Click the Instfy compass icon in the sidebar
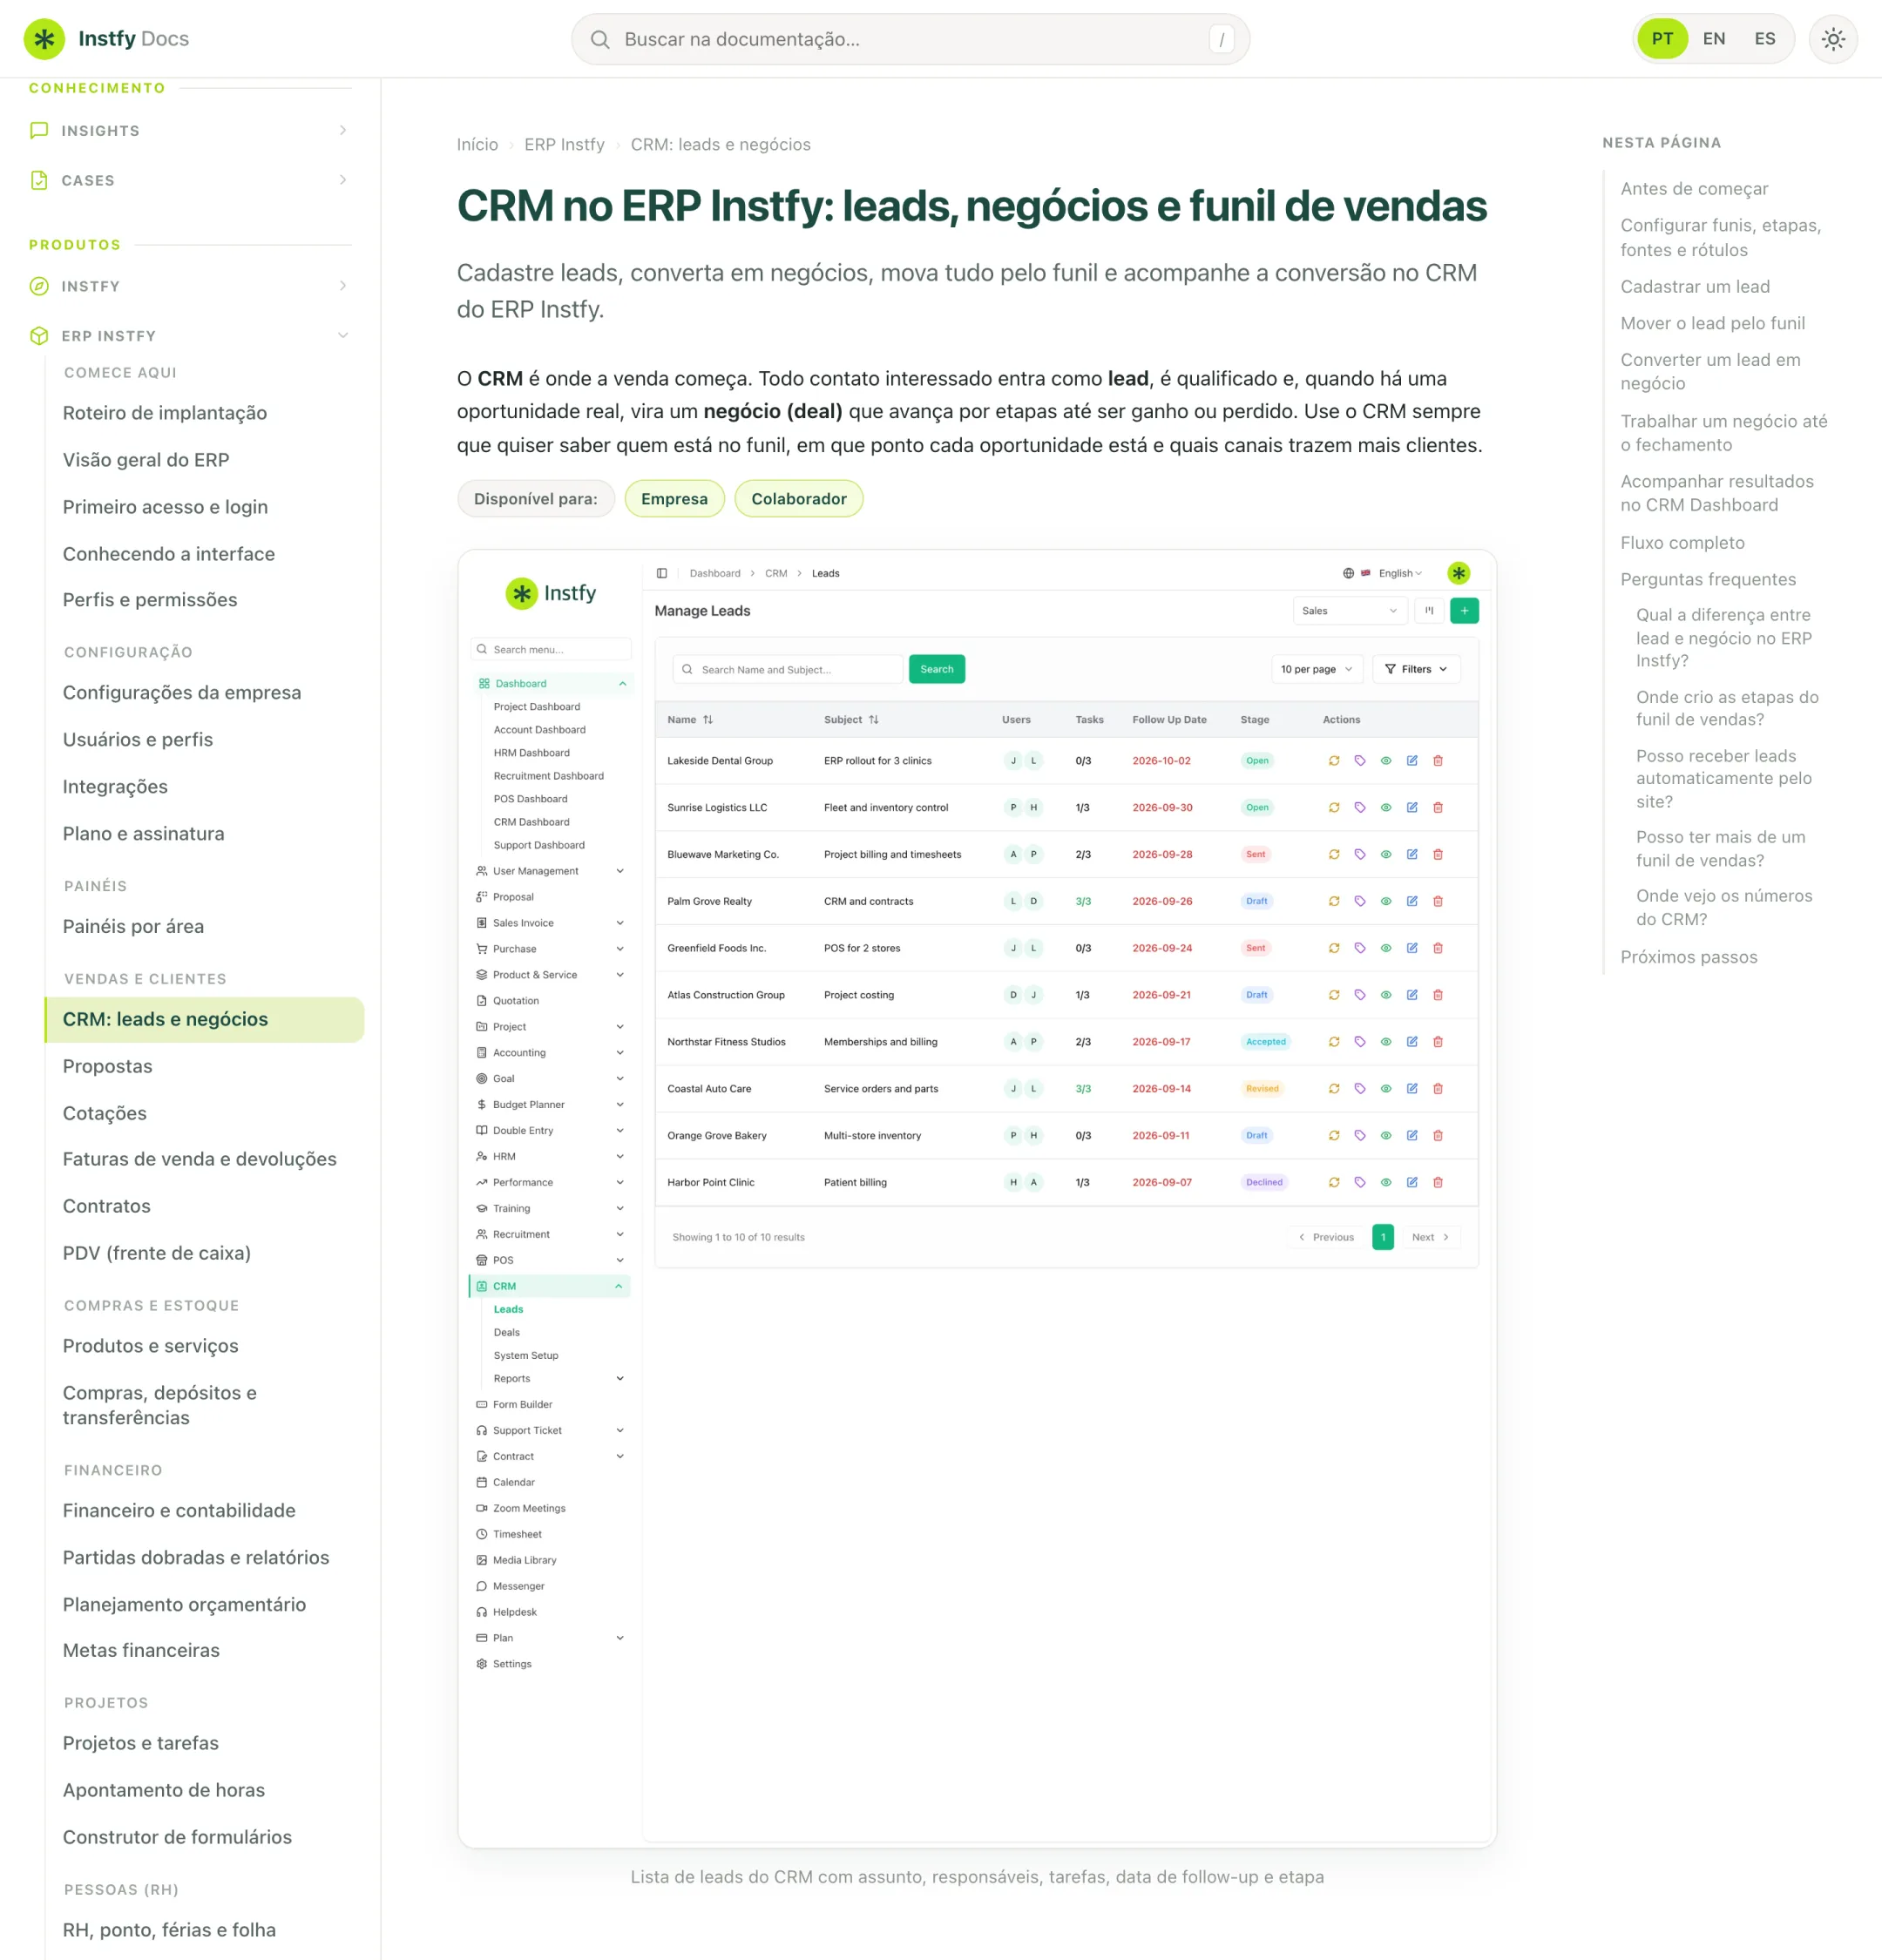The height and width of the screenshot is (1960, 1882). [39, 286]
